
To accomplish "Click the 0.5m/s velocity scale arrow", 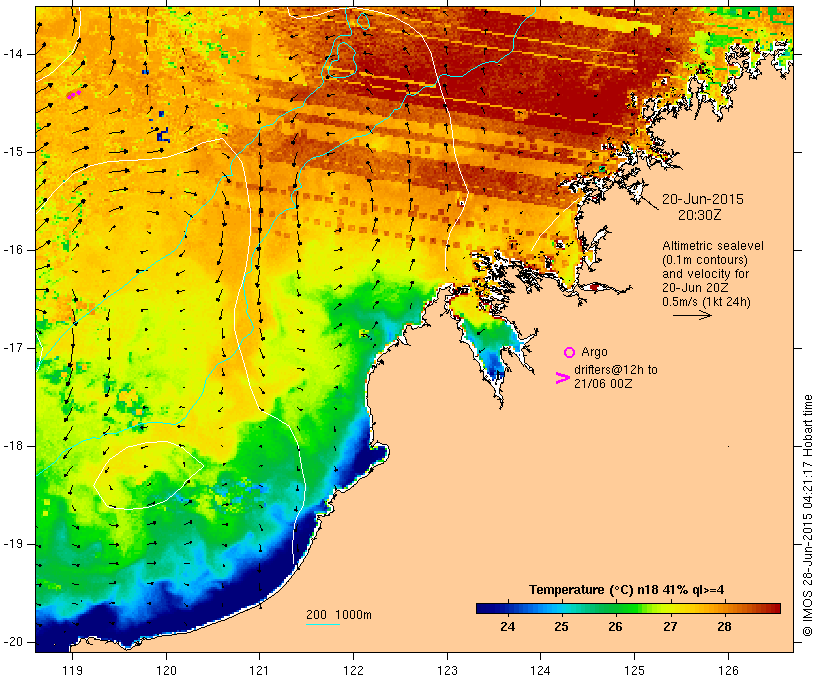I will point(692,315).
